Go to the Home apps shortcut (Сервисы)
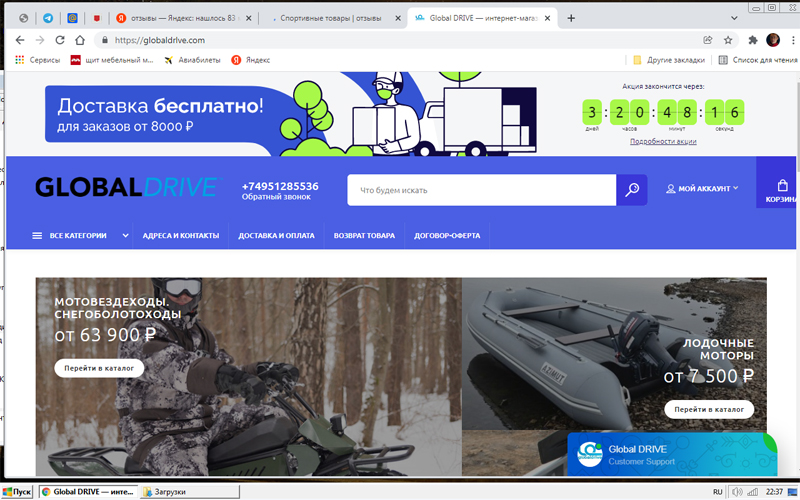 click(x=38, y=60)
